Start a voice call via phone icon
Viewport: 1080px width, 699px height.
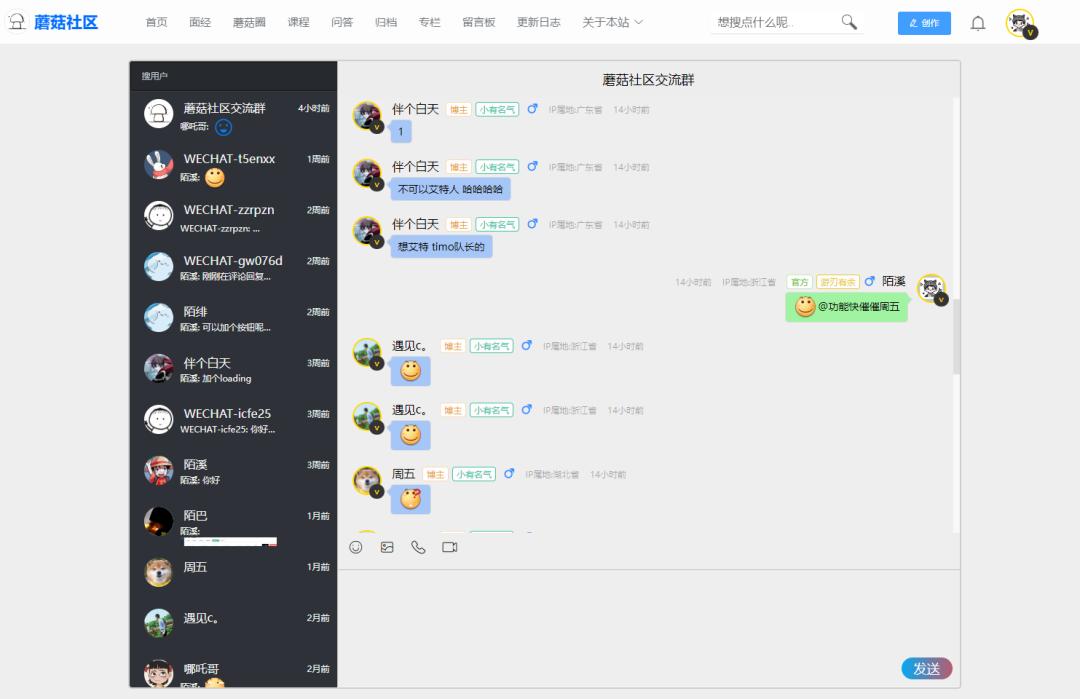(x=418, y=547)
